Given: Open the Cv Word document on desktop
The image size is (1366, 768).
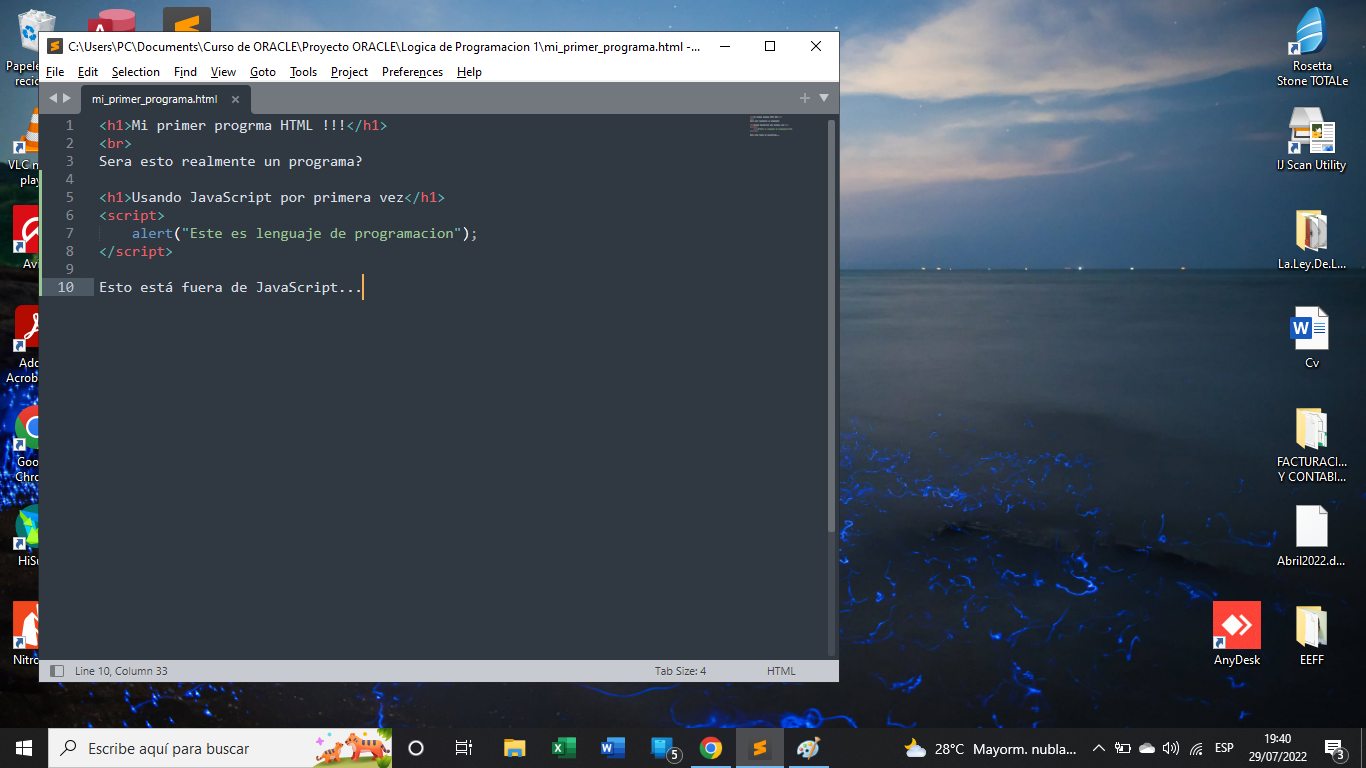Looking at the screenshot, I should tap(1311, 338).
